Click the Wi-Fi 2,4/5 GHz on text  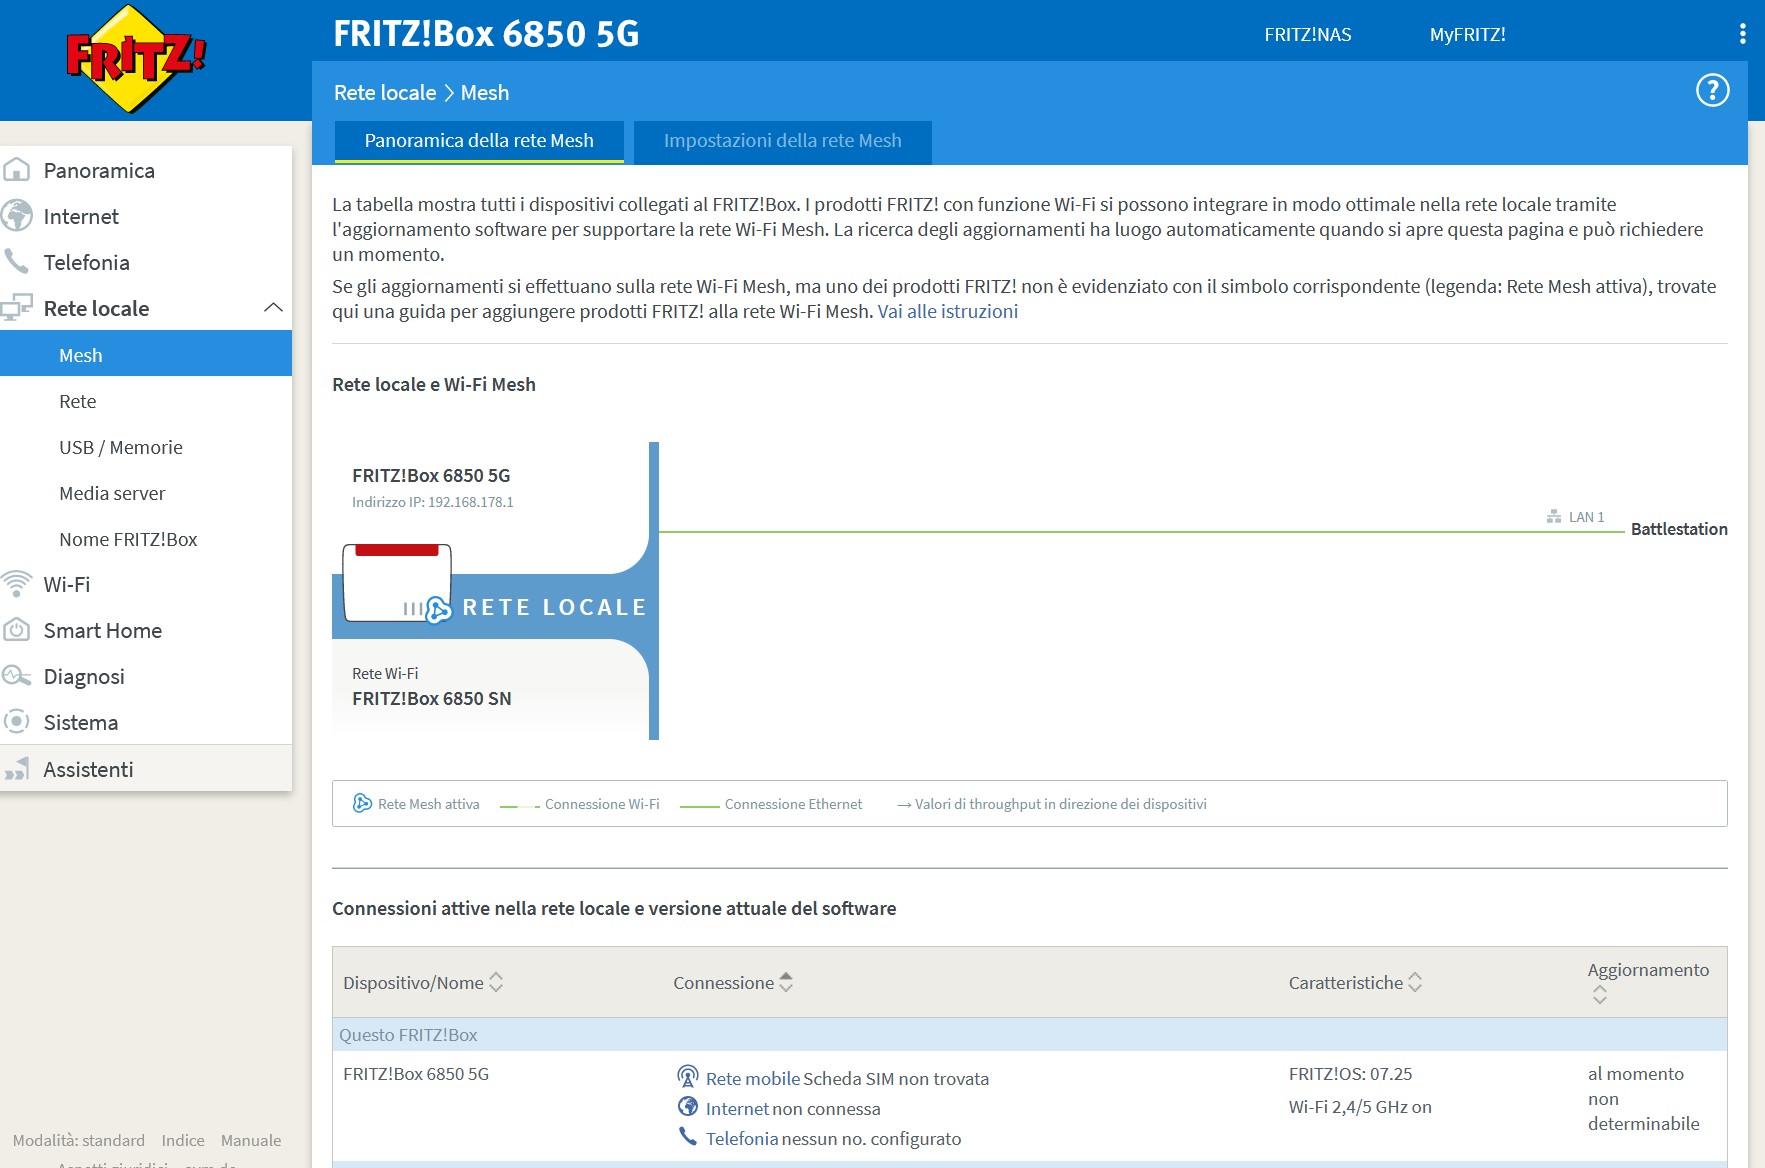(1360, 1107)
